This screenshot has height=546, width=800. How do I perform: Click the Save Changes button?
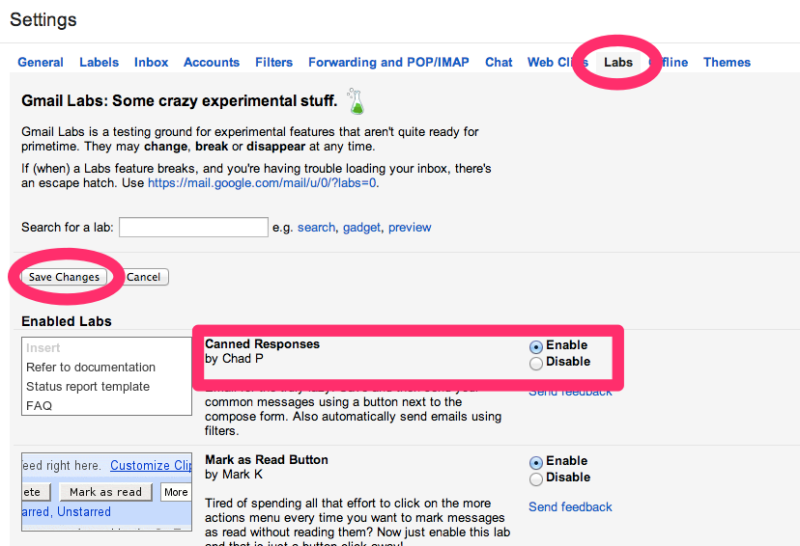point(64,277)
